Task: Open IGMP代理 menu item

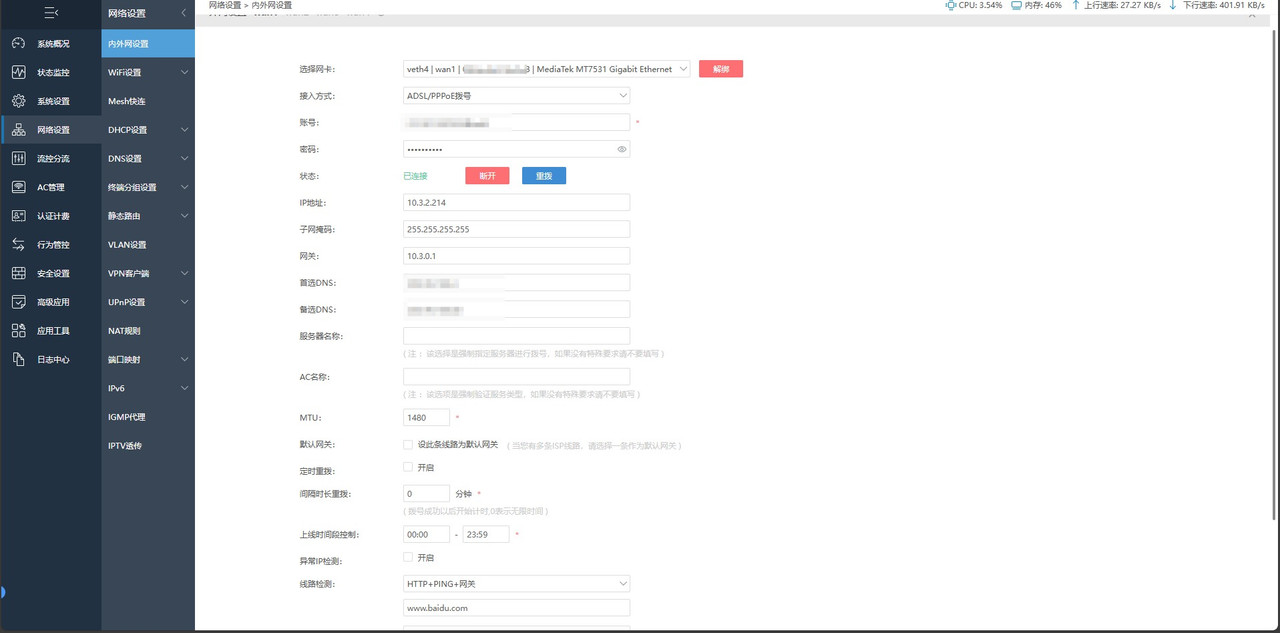Action: coord(148,417)
